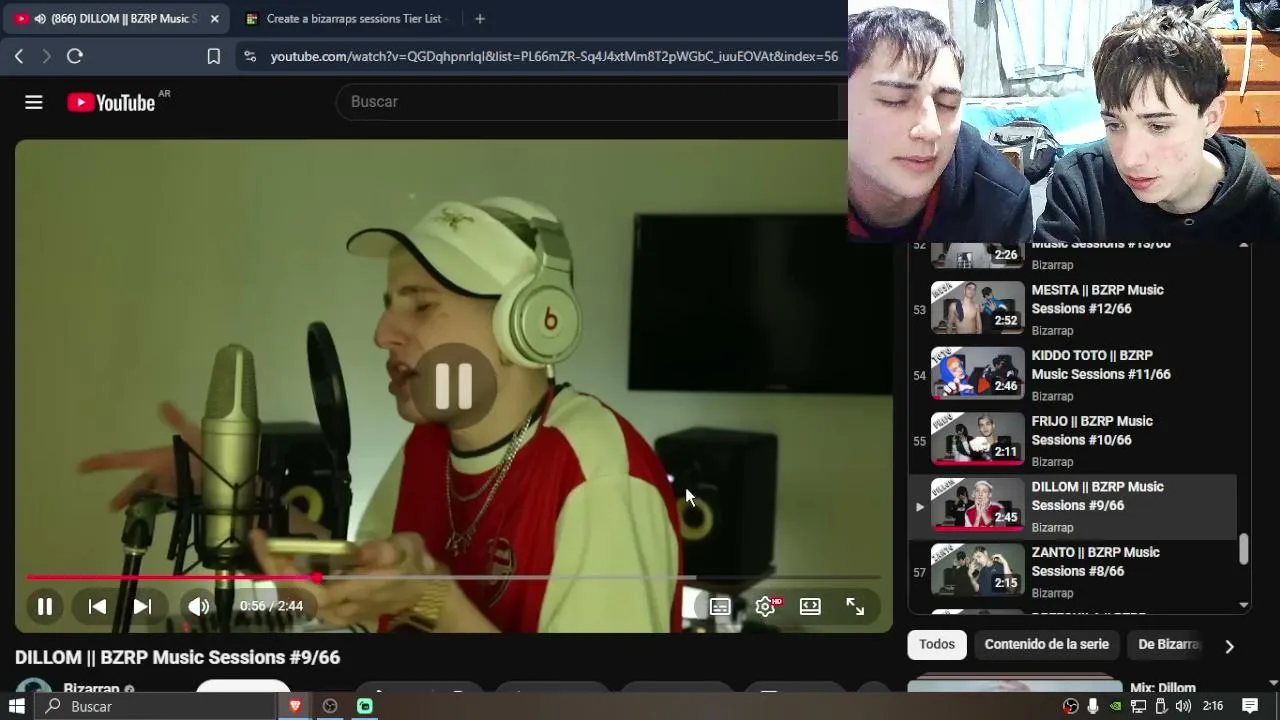Open the green taskbar app icon
The image size is (1280, 720).
pyautogui.click(x=365, y=706)
